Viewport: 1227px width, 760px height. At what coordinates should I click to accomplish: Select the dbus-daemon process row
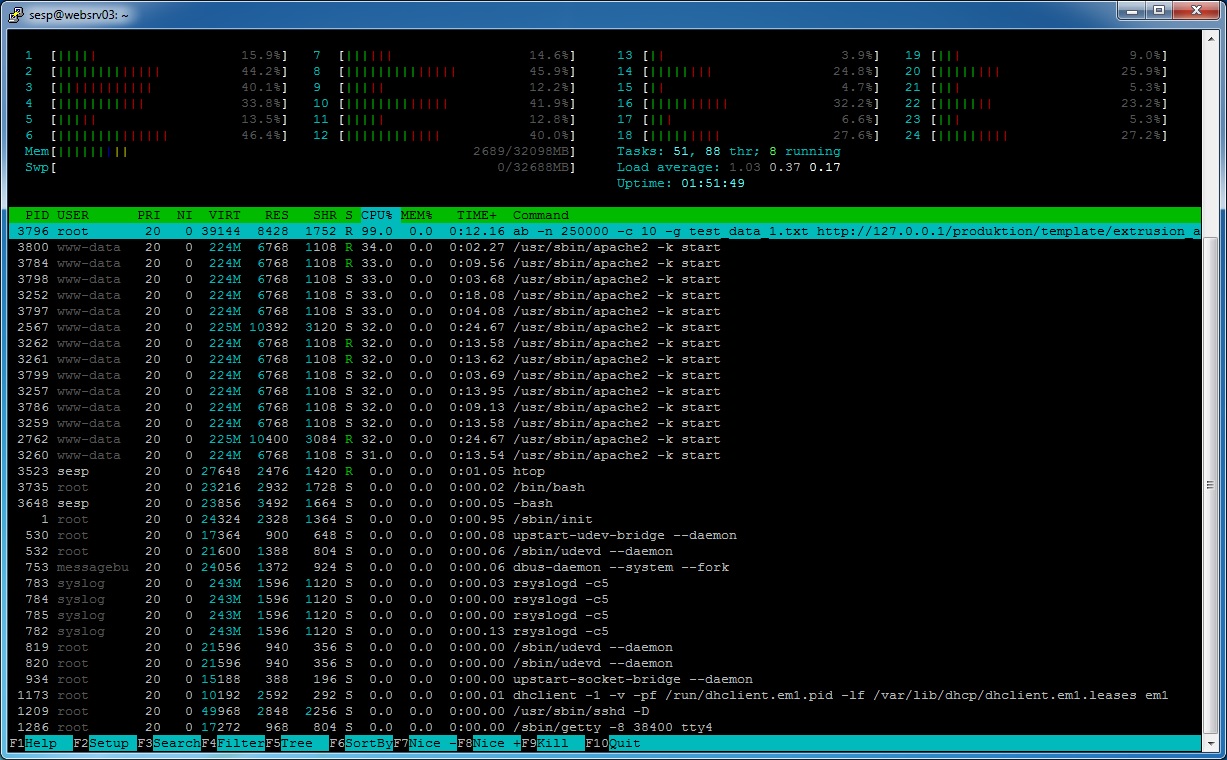pos(604,567)
